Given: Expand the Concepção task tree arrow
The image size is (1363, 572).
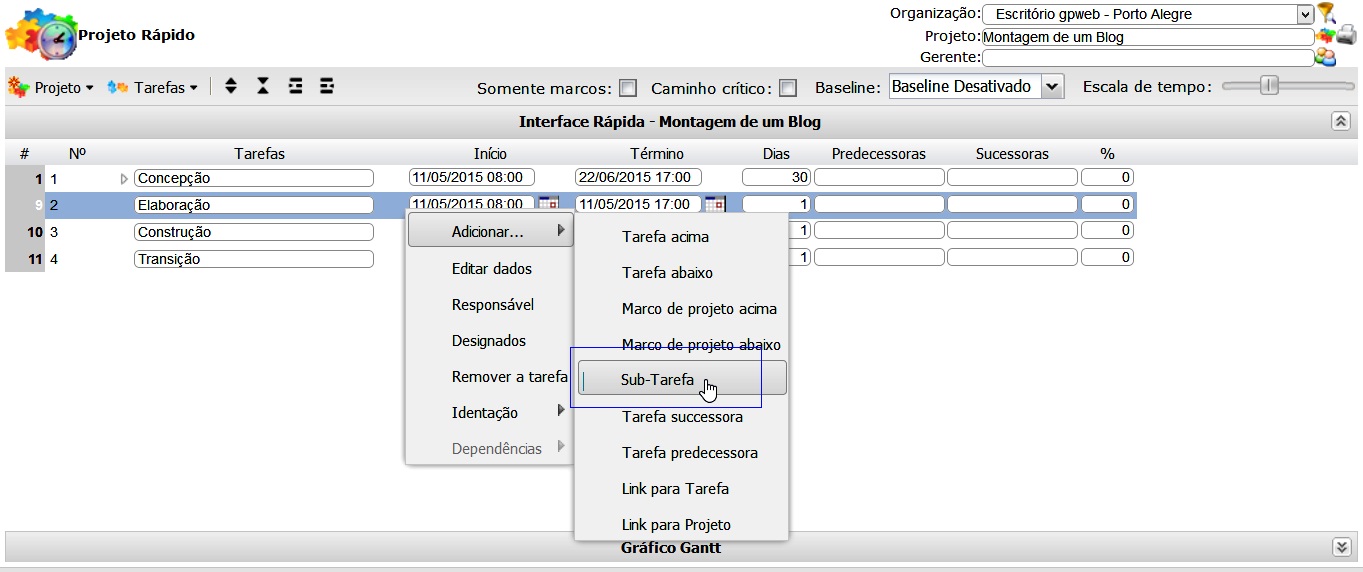Looking at the screenshot, I should pos(124,178).
